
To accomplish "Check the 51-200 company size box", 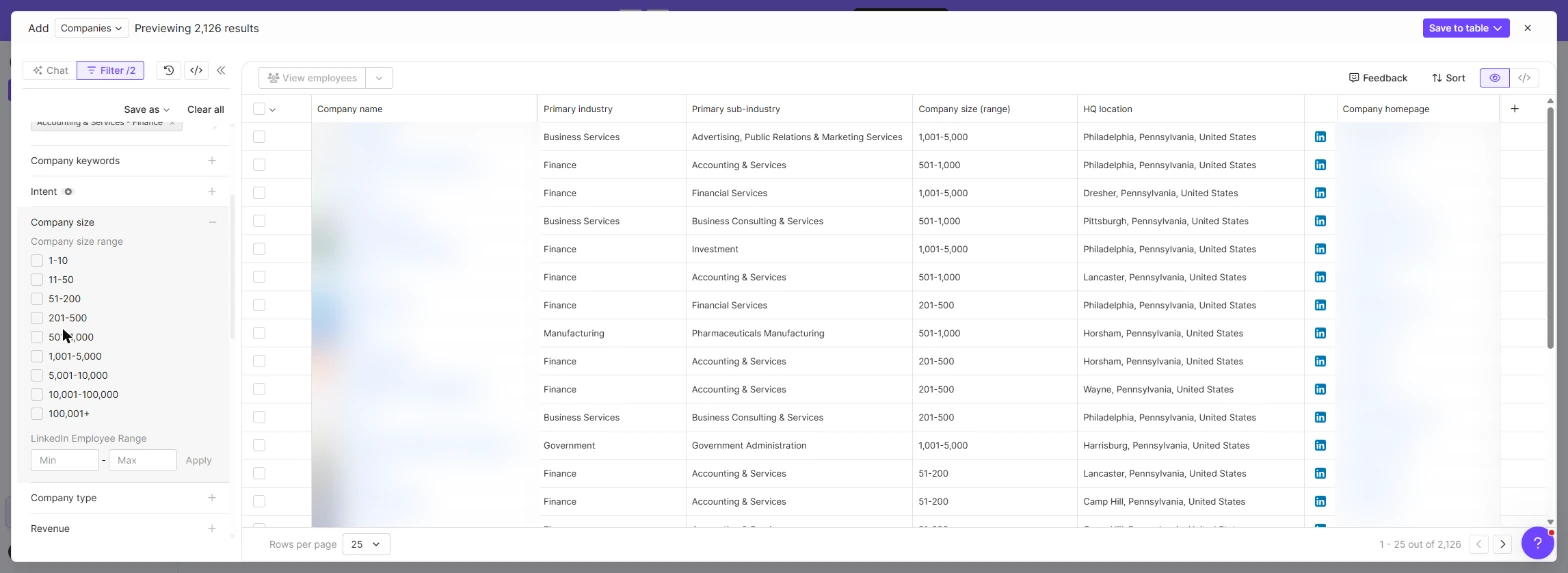I will (37, 298).
